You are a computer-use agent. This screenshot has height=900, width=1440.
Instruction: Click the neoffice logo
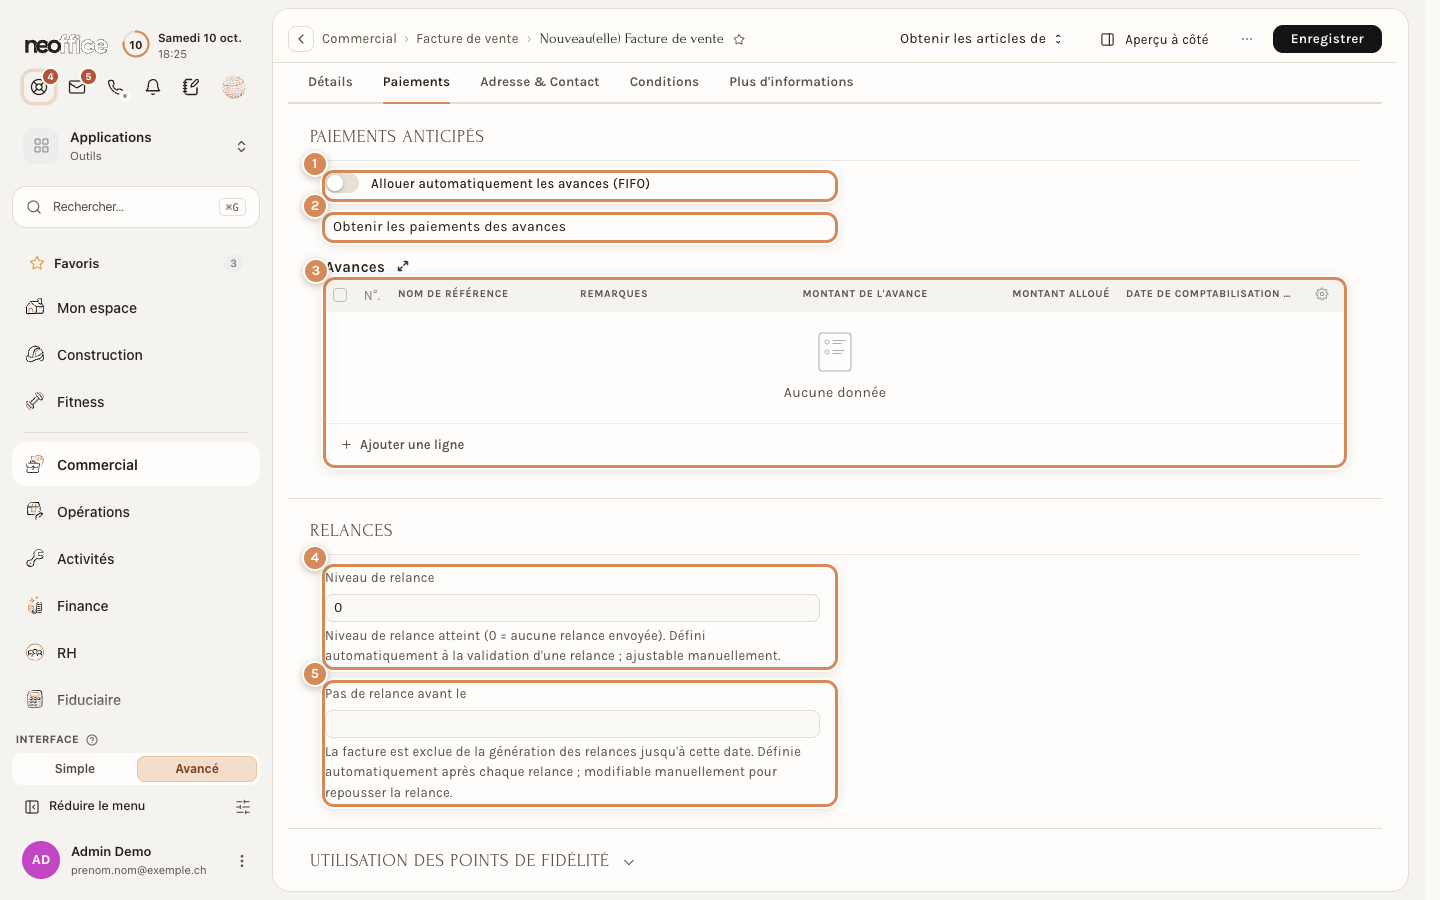66,45
